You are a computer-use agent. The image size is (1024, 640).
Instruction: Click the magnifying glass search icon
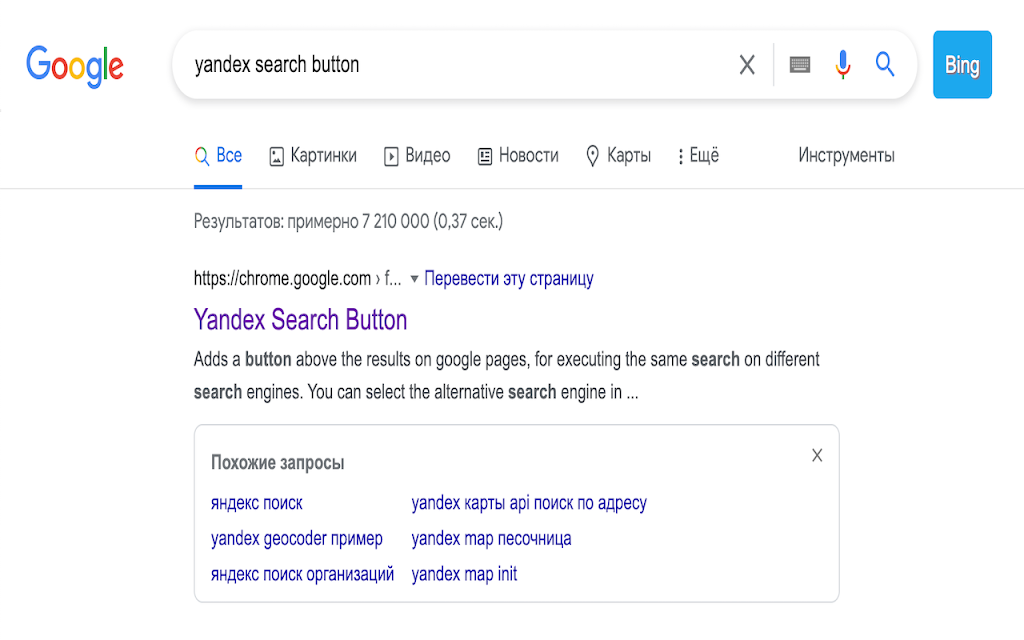point(885,65)
